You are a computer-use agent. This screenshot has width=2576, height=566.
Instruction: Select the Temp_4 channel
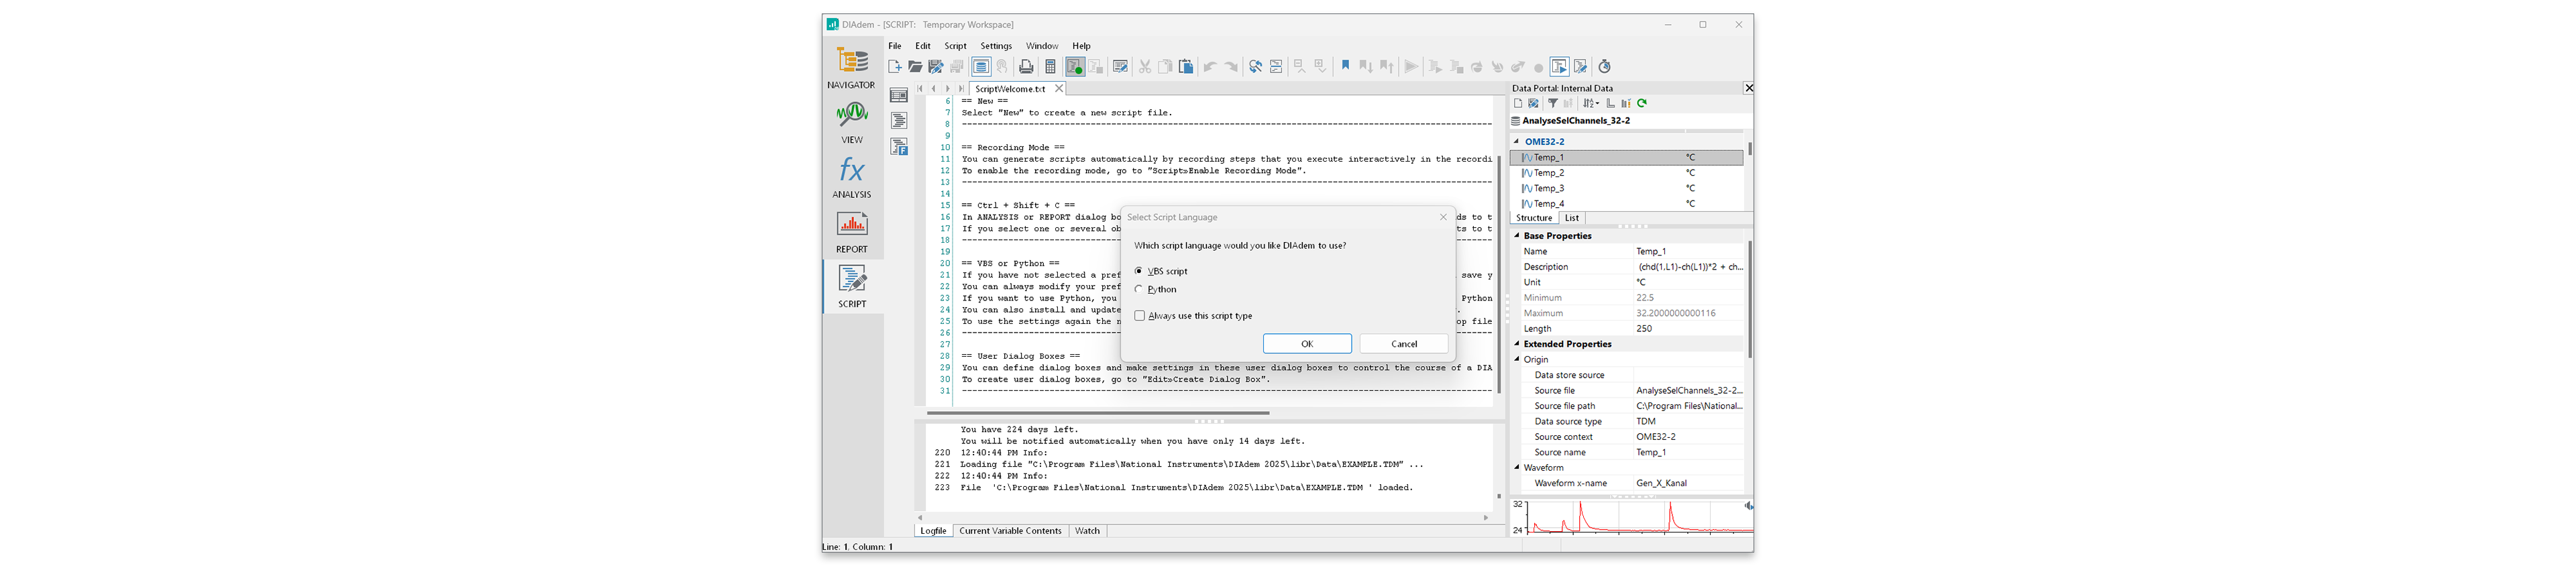(x=1626, y=204)
